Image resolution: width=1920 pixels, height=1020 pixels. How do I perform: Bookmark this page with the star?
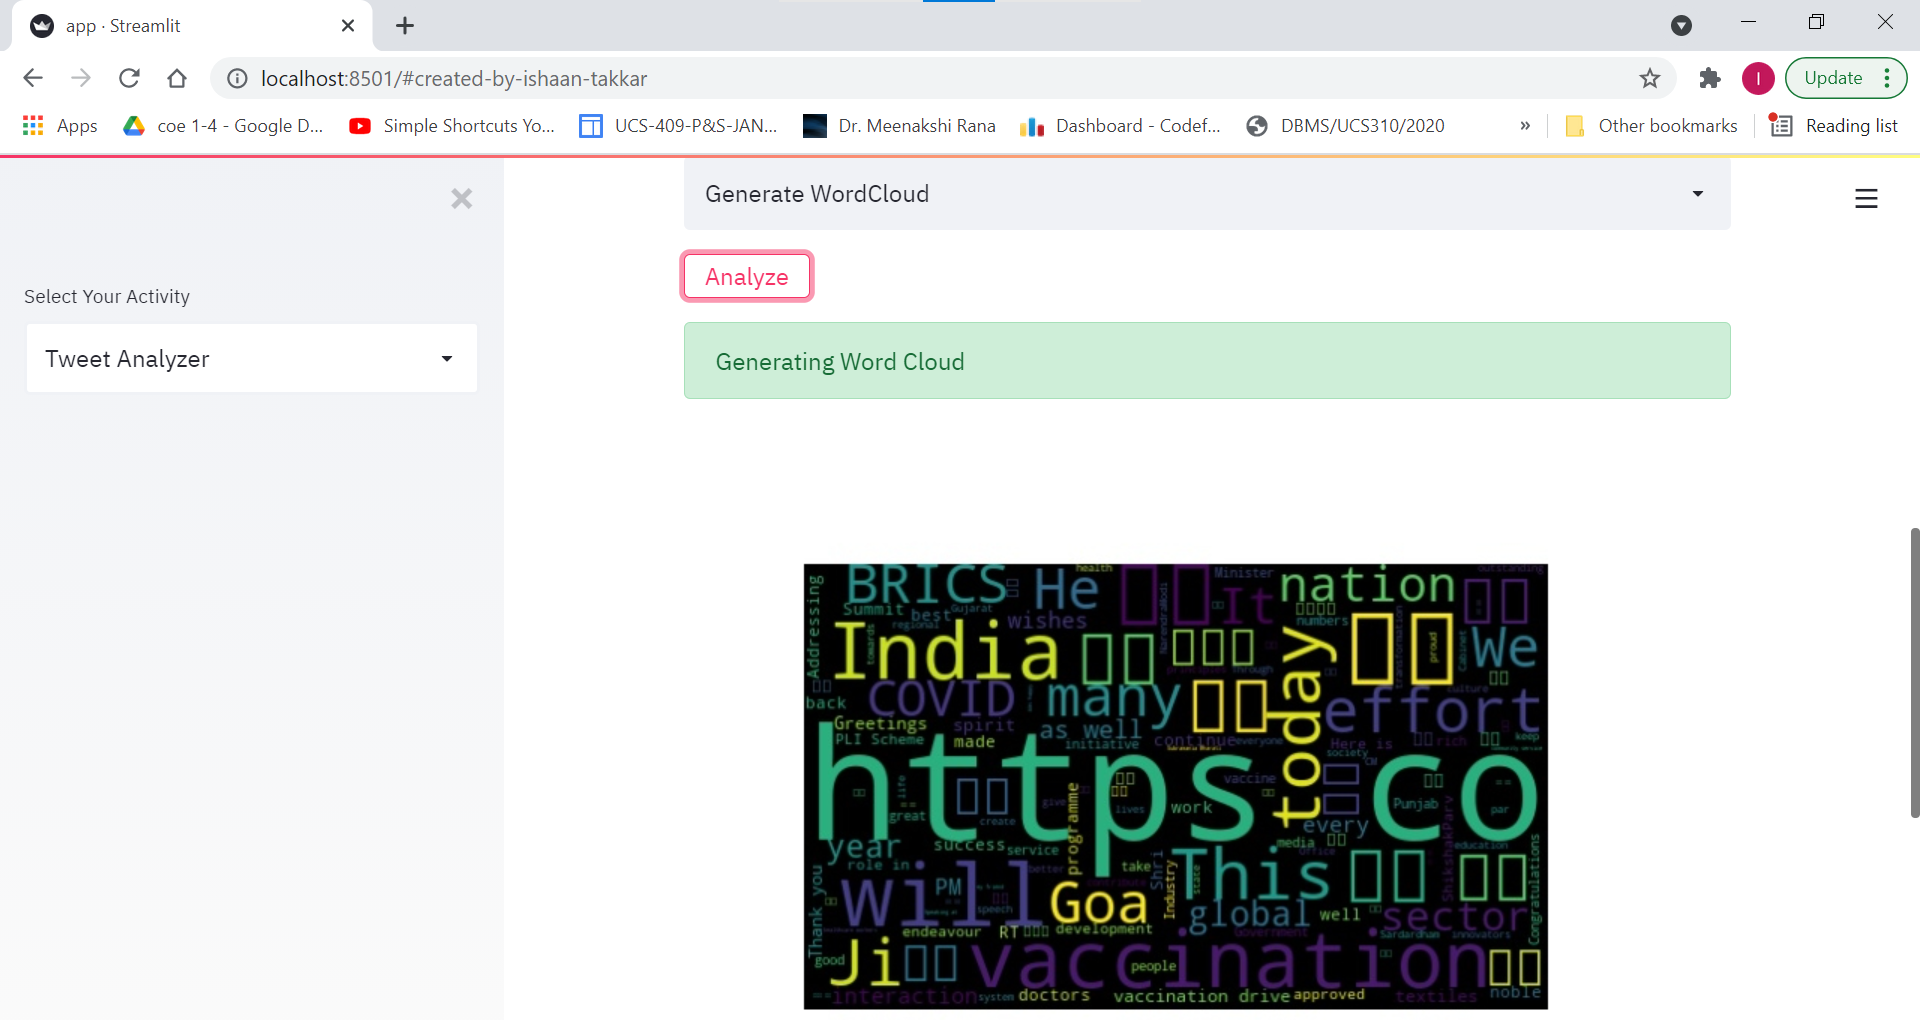(1650, 78)
